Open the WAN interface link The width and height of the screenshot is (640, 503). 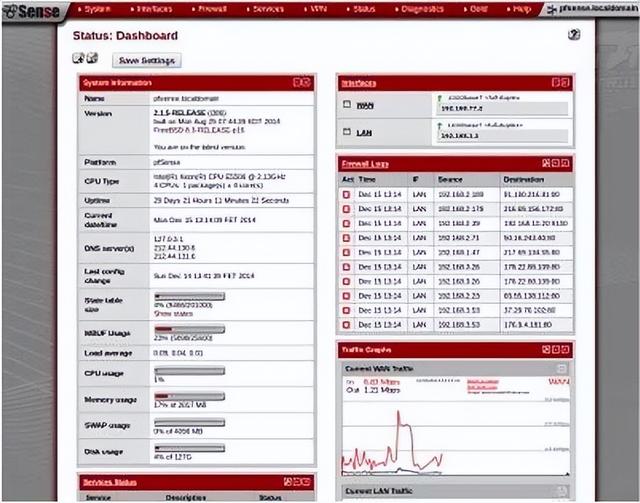[364, 104]
